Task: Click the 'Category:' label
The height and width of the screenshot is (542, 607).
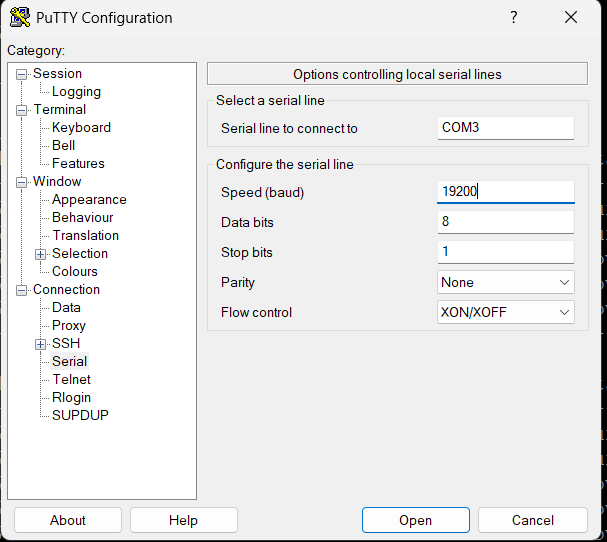Action: tap(36, 51)
